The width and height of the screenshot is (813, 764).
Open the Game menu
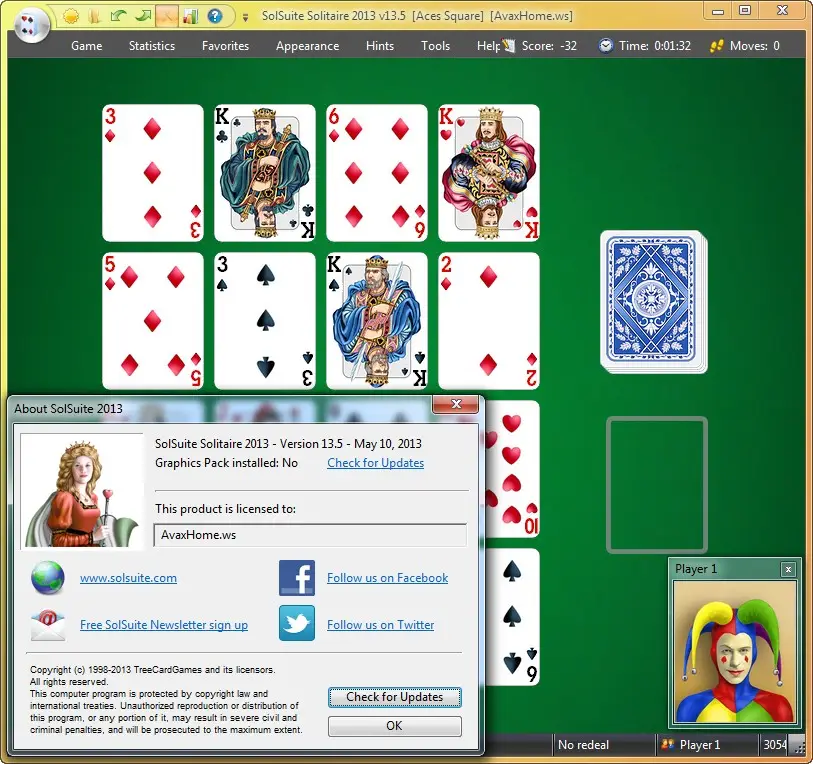(x=87, y=46)
